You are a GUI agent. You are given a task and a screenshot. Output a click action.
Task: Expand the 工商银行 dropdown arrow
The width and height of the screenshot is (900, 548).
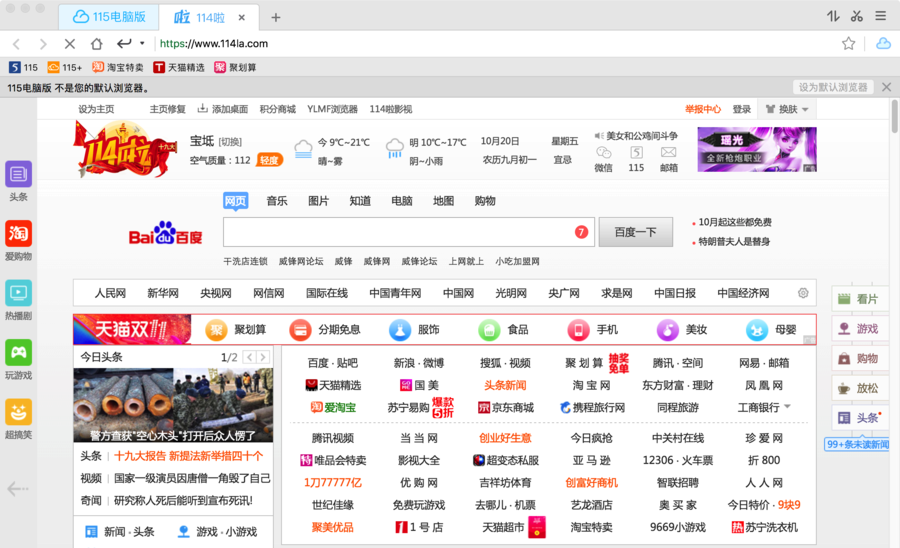click(x=788, y=406)
